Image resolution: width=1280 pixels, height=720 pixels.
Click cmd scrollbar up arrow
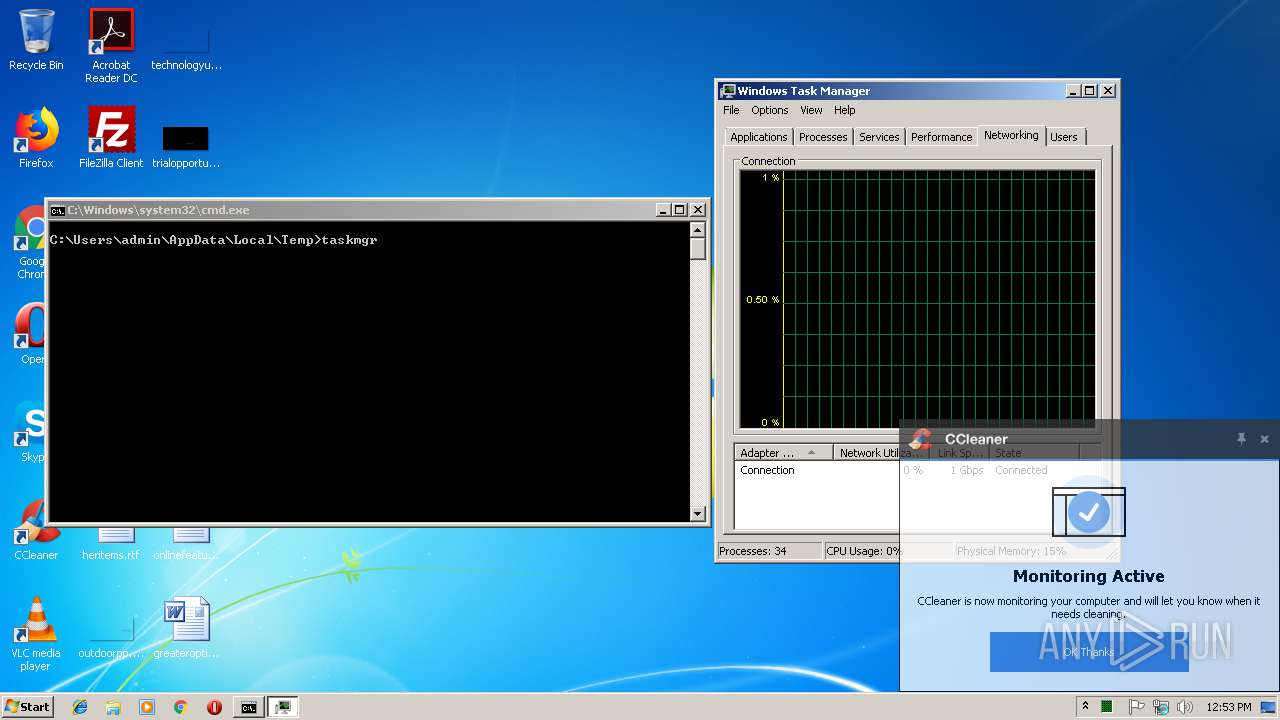pyautogui.click(x=698, y=230)
